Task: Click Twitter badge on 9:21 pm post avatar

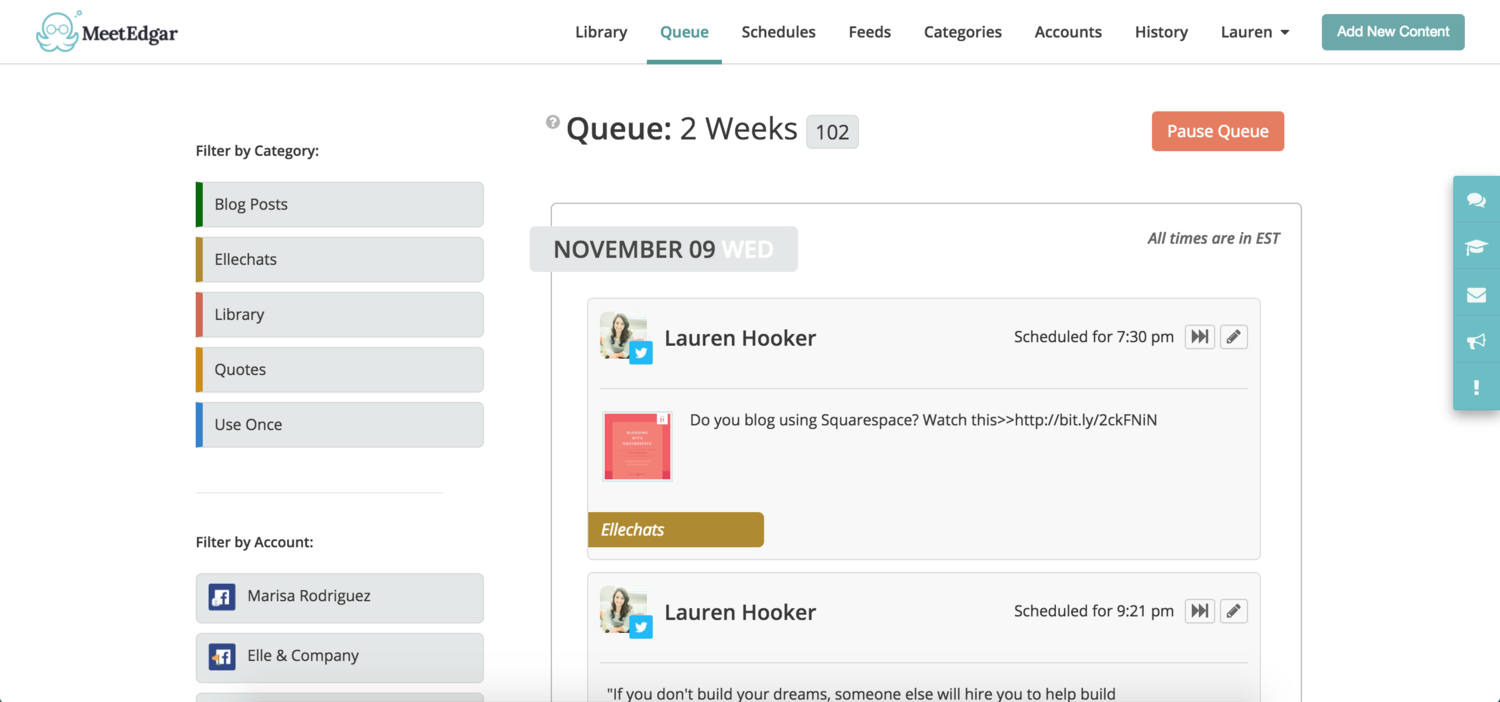Action: pos(641,626)
